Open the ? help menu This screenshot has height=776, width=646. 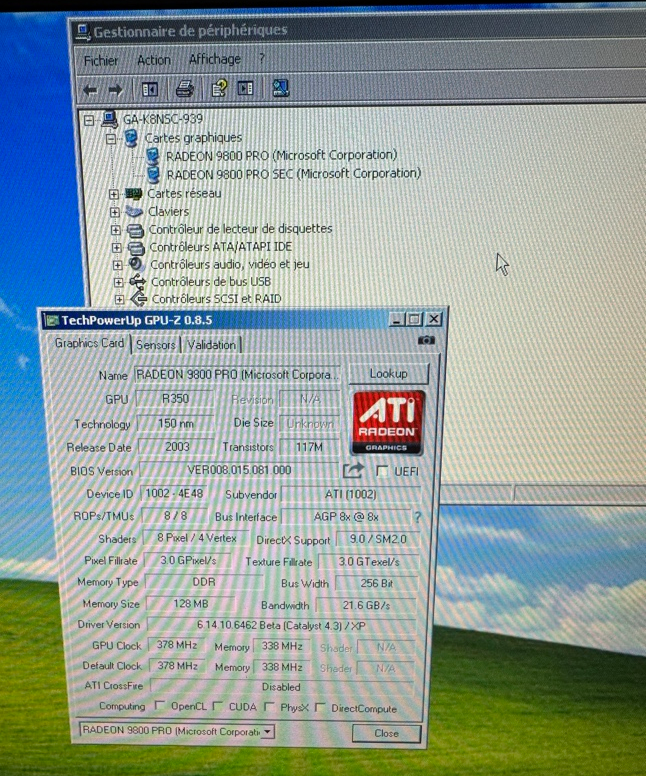click(x=262, y=58)
